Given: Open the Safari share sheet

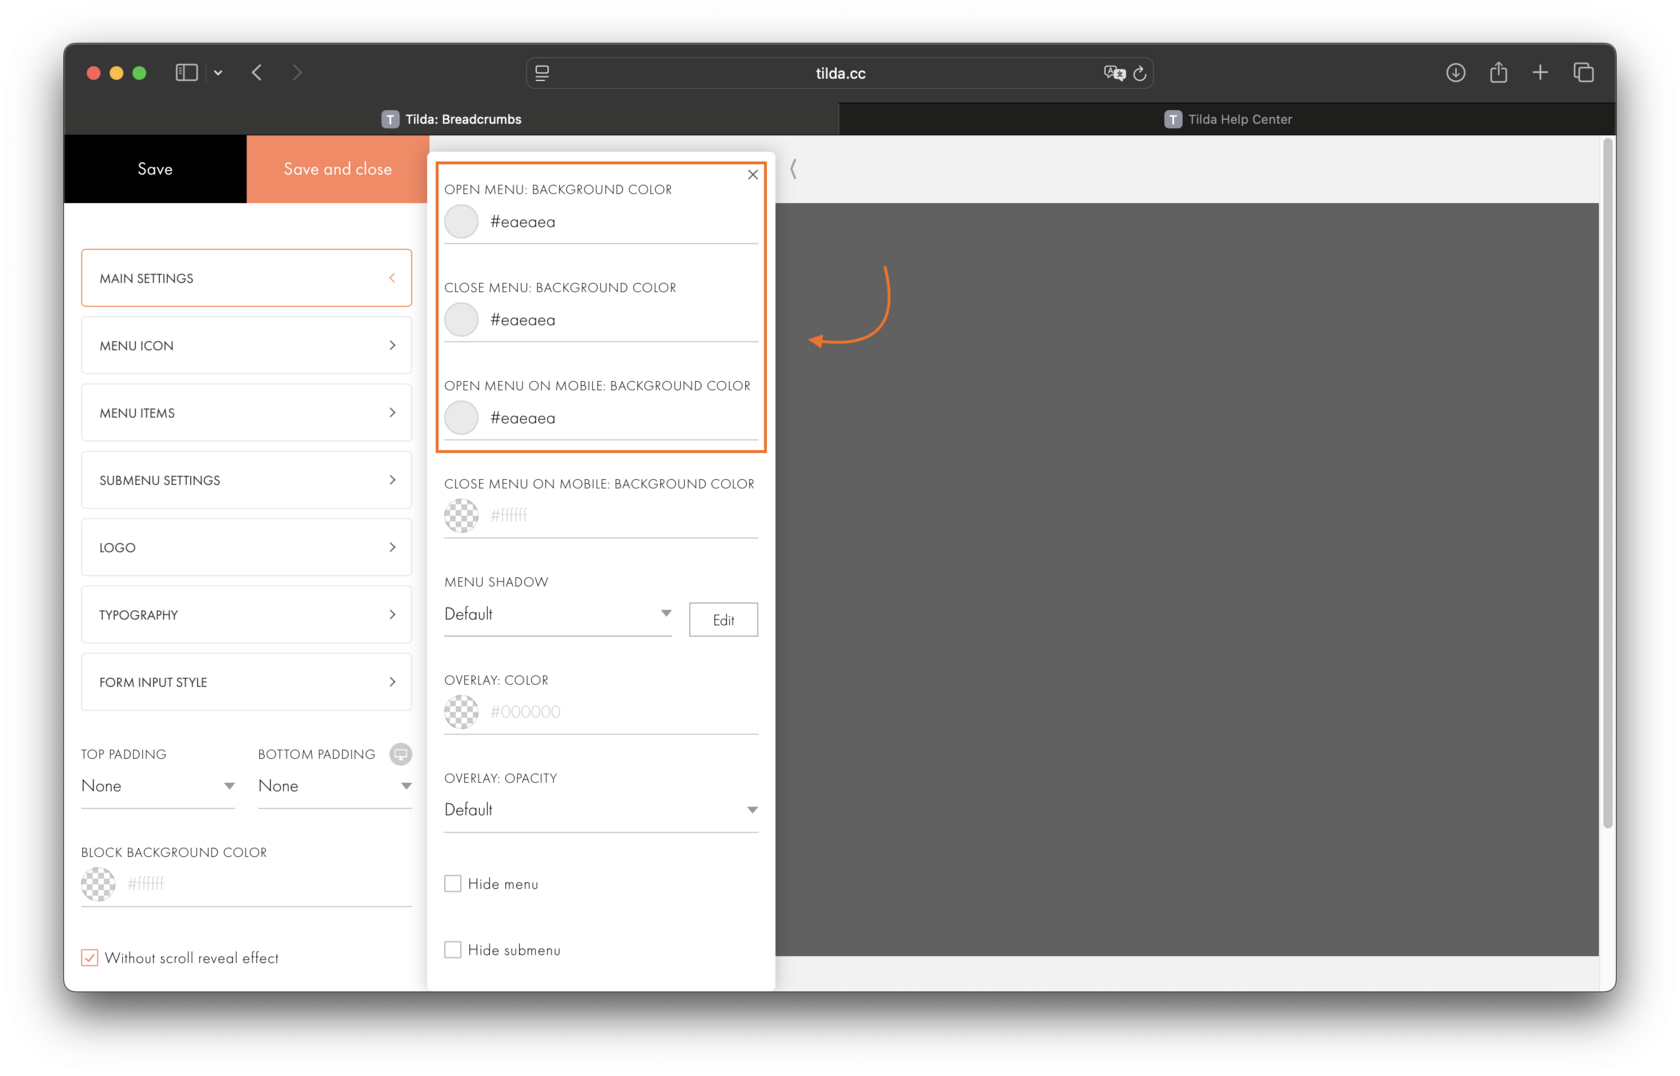Looking at the screenshot, I should click(x=1498, y=72).
